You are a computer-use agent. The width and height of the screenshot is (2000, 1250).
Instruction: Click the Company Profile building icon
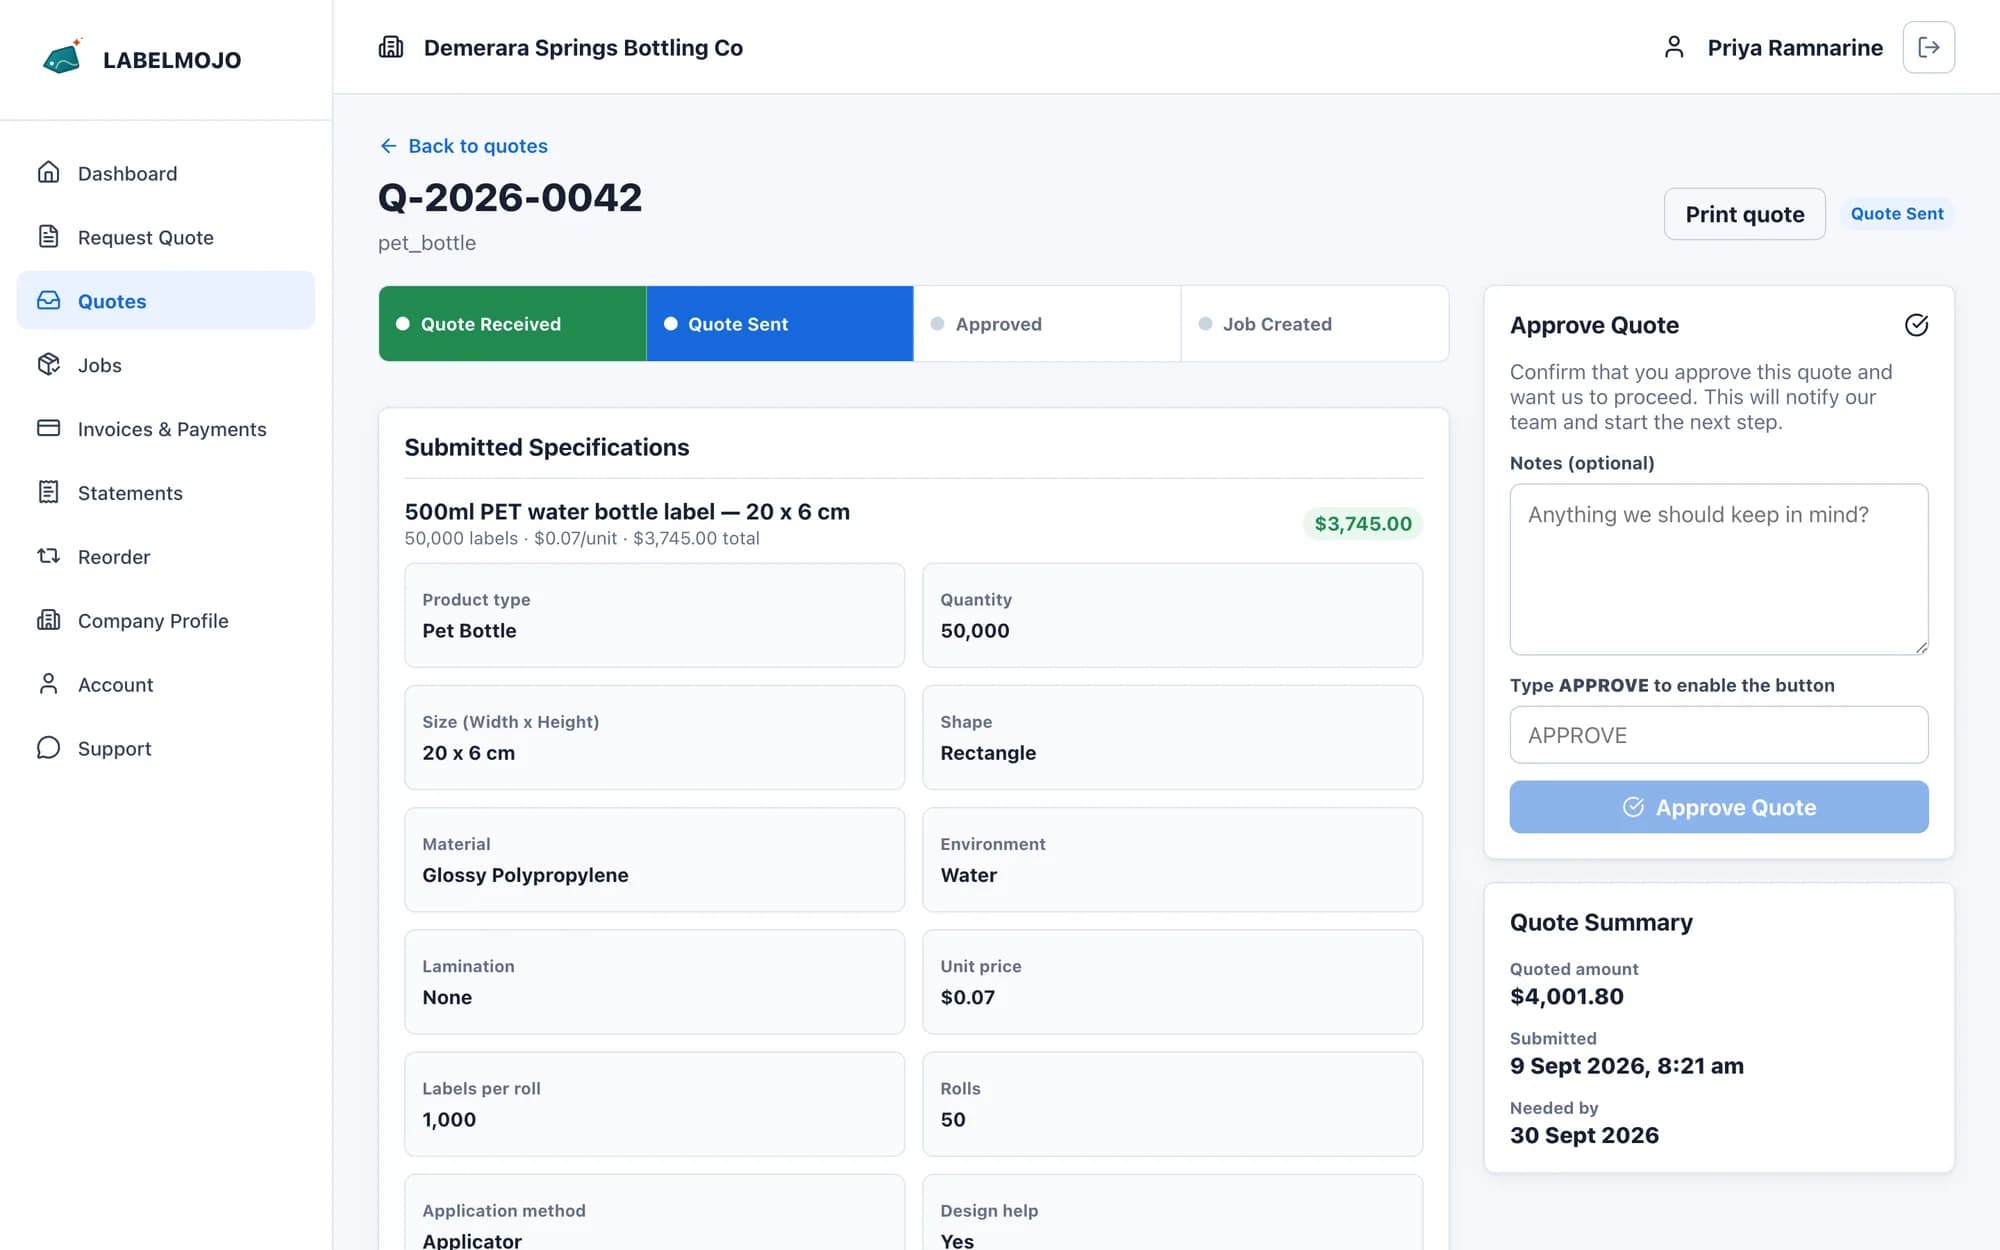tap(48, 620)
